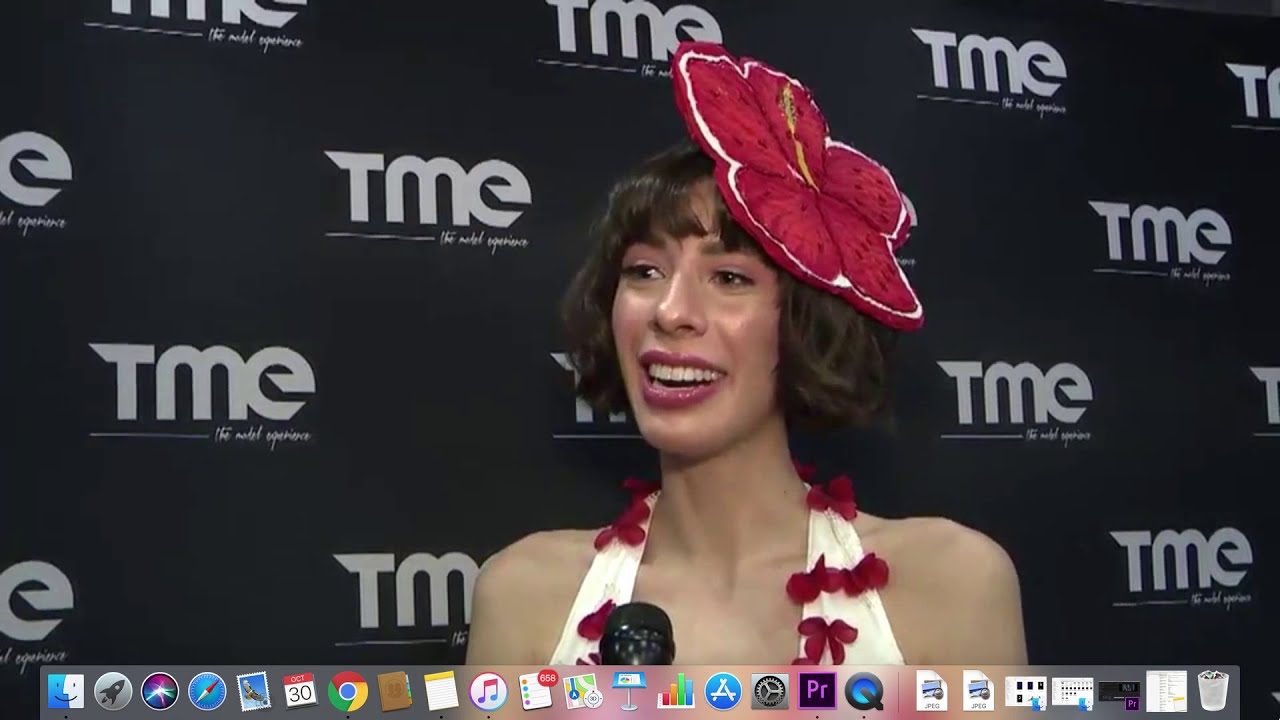Switch to iTunes
The width and height of the screenshot is (1280, 720).
488,691
